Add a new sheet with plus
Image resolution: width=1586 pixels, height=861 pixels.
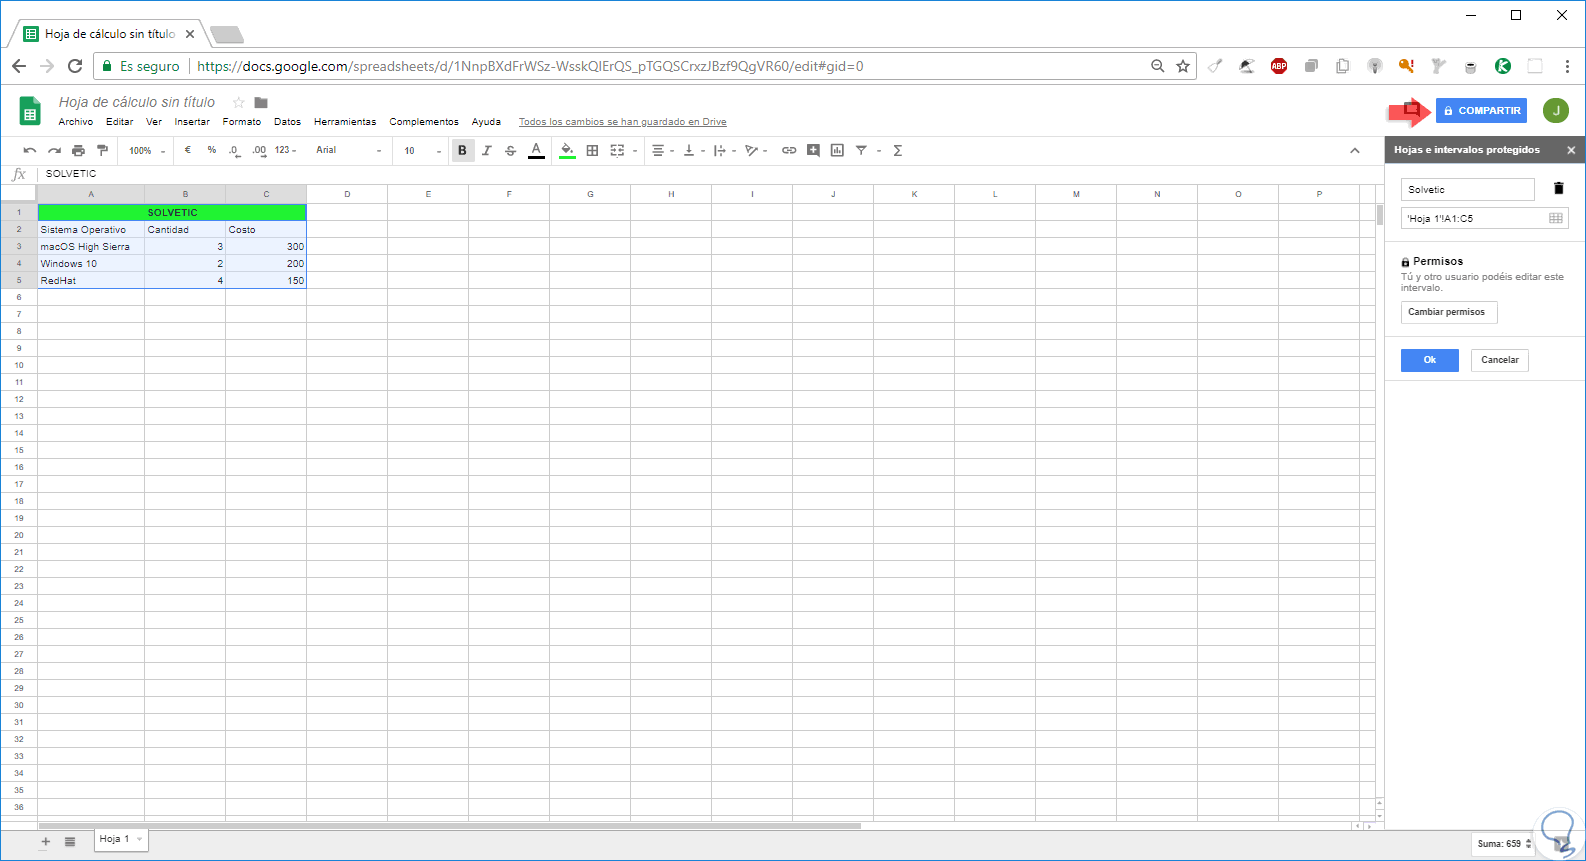pyautogui.click(x=46, y=842)
